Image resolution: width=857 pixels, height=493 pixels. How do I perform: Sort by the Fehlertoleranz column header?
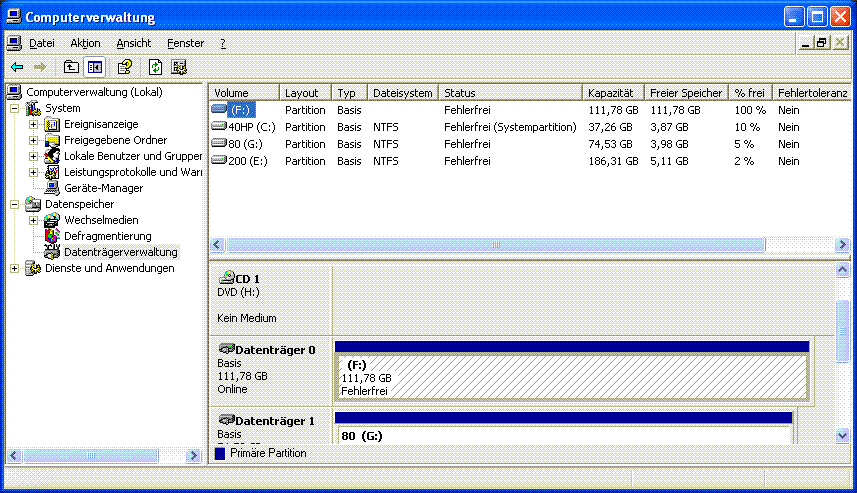[x=812, y=93]
